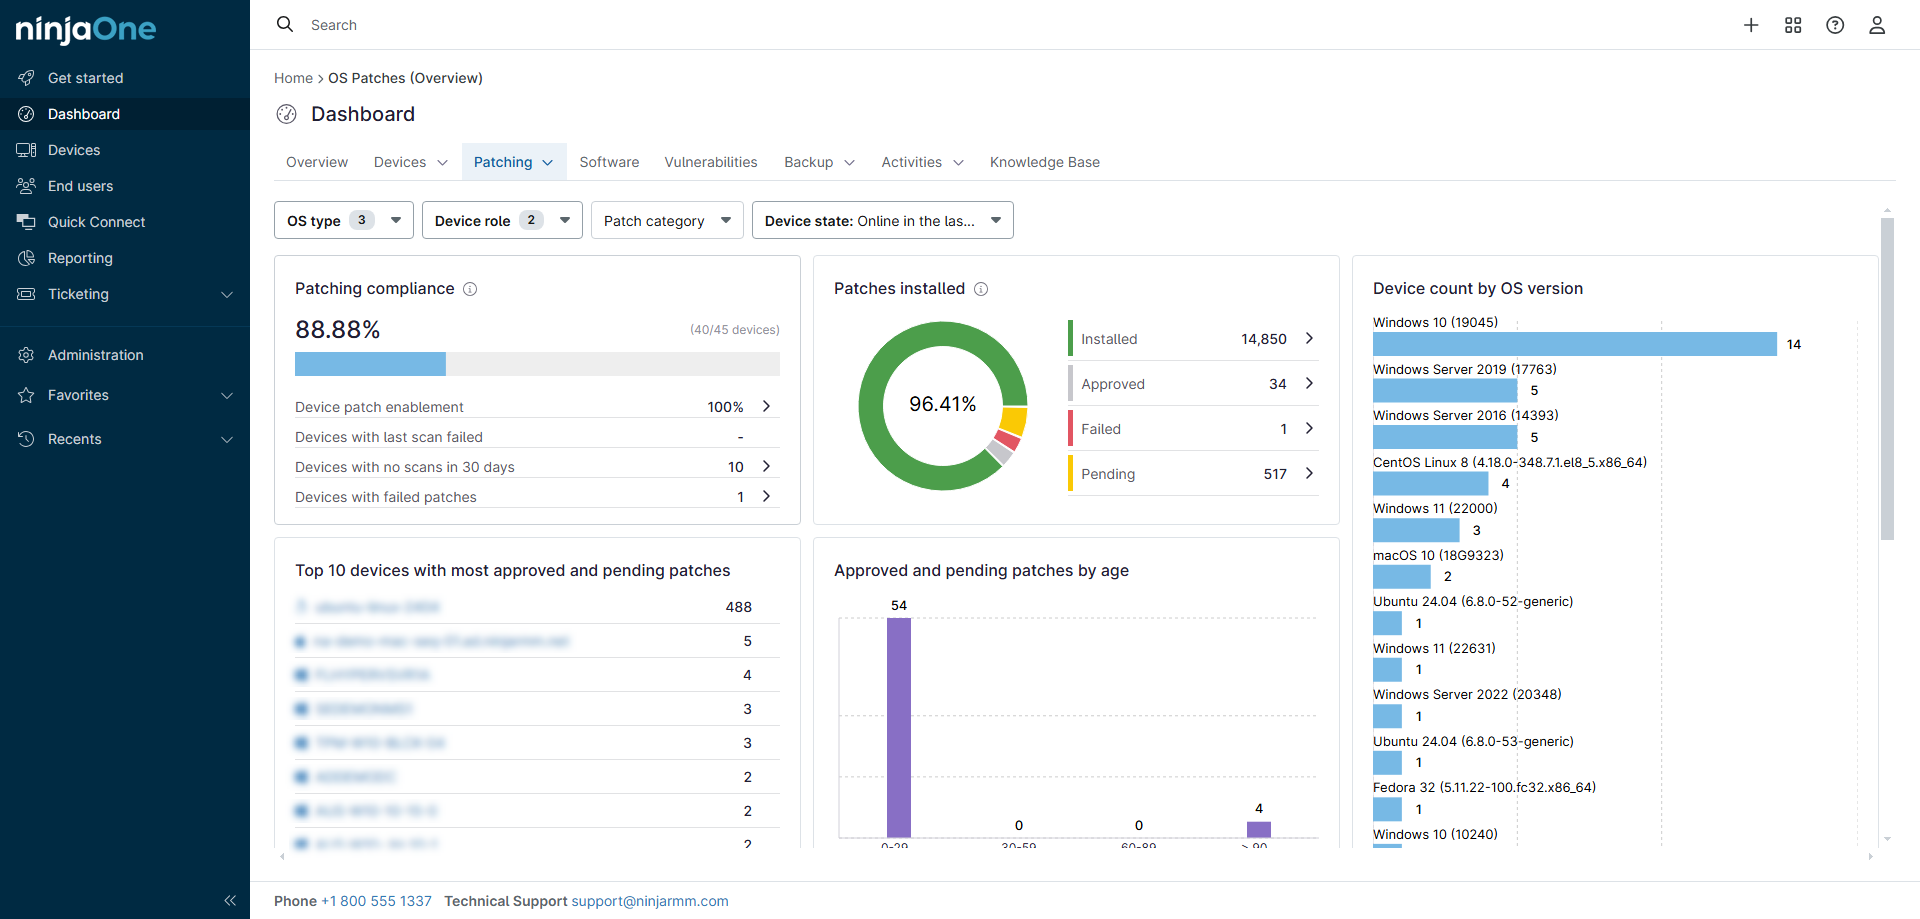Open the apps grid icon
1920x919 pixels.
pos(1793,25)
